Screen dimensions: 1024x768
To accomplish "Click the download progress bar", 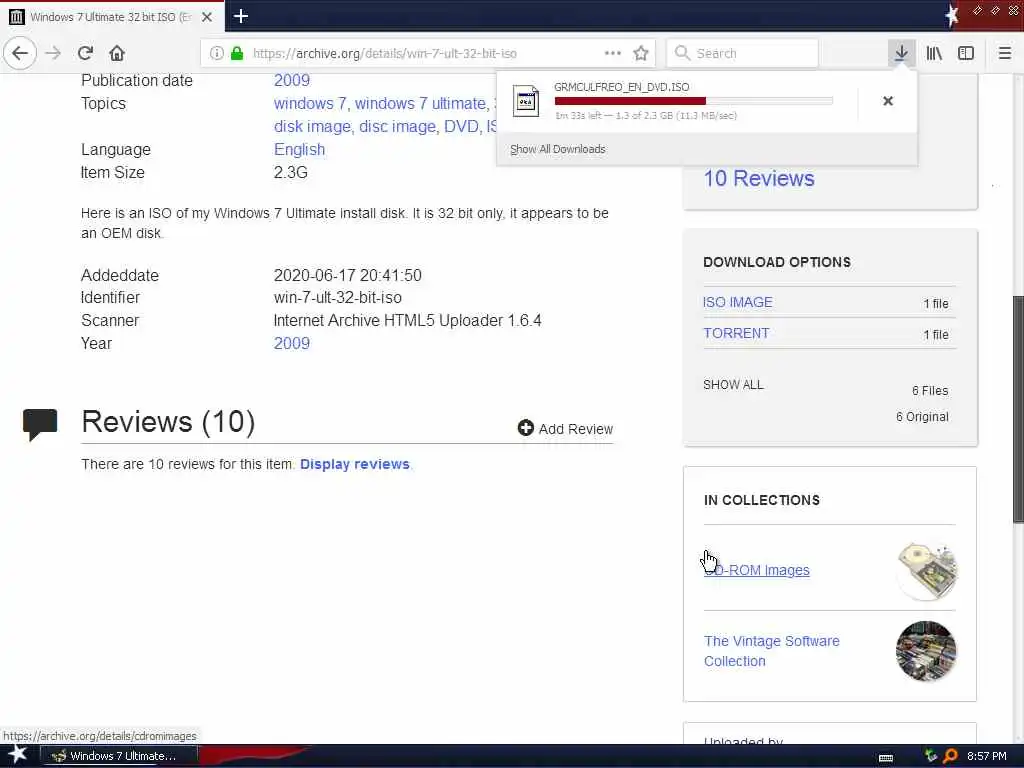I will tap(694, 101).
